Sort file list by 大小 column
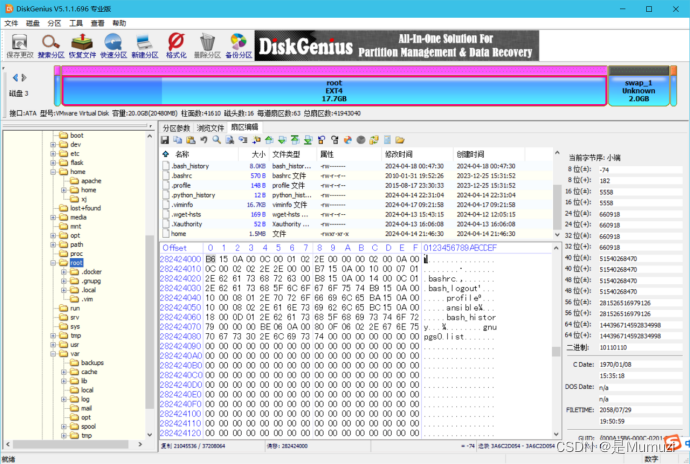Screen dimensions: 690x464 pyautogui.click(x=253, y=154)
